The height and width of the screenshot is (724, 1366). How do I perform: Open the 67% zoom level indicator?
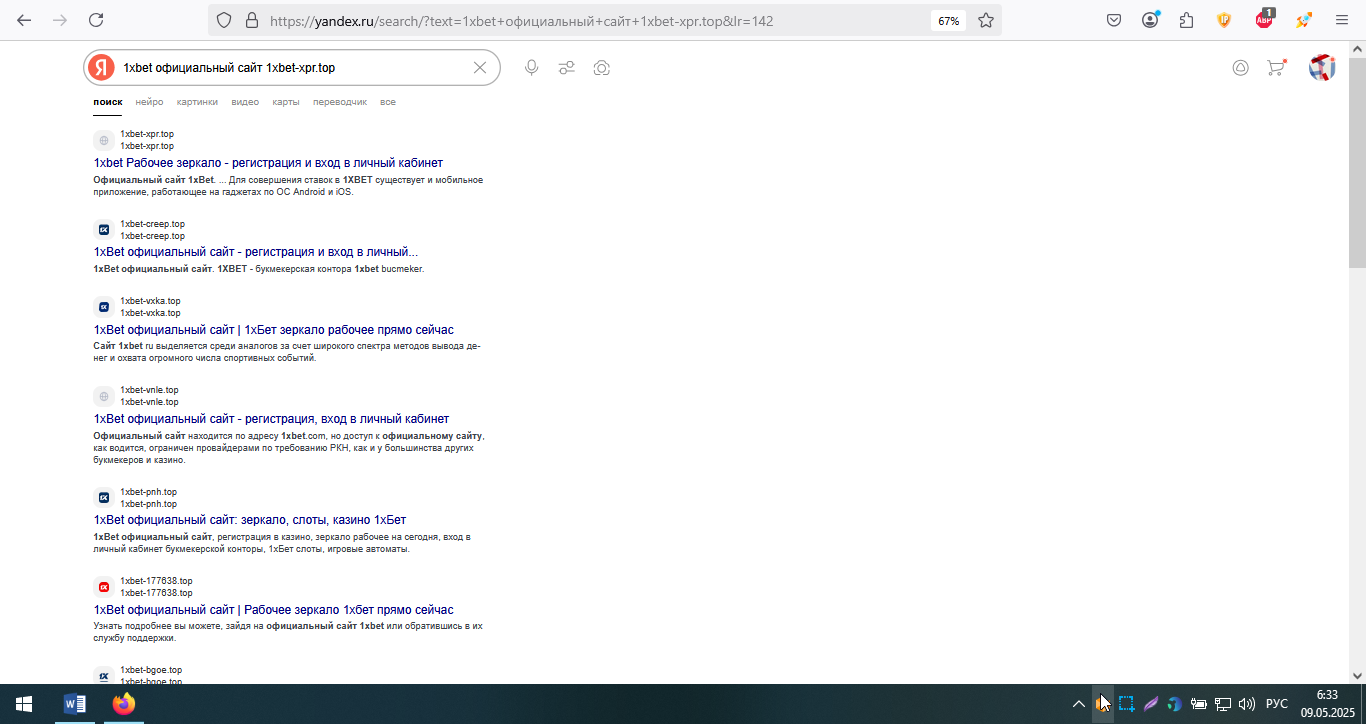click(948, 20)
